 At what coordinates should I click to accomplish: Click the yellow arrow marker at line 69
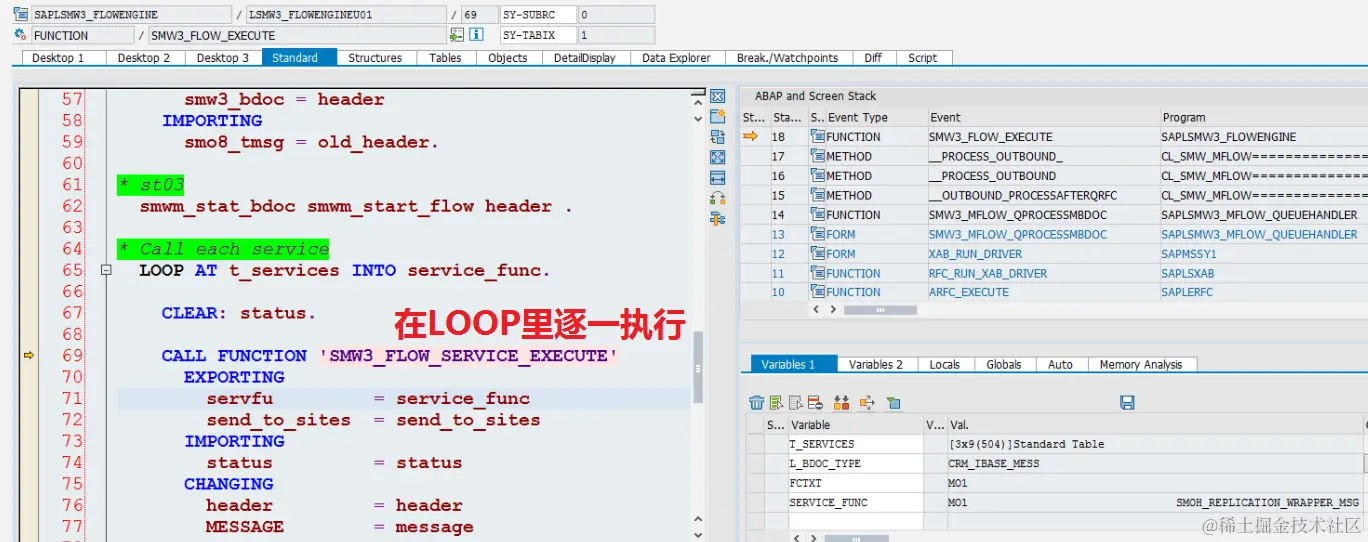tap(28, 355)
